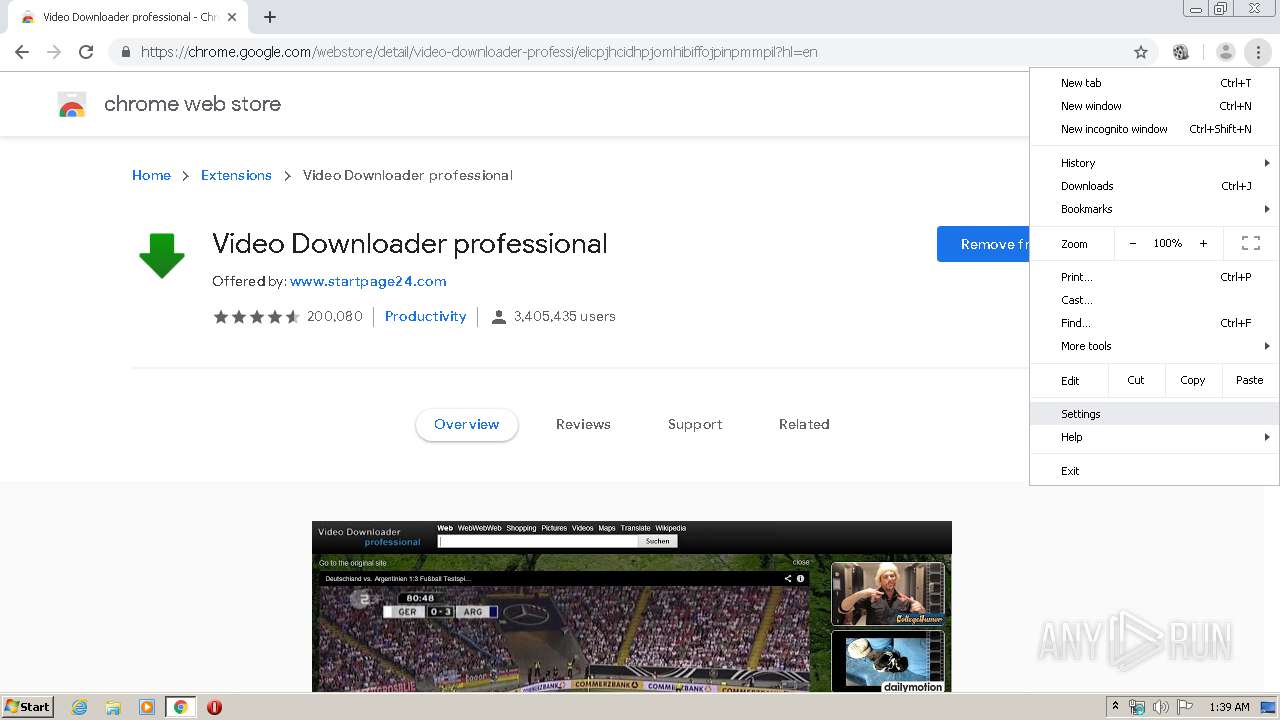This screenshot has height=720, width=1280.
Task: Click the action center flag icon
Action: click(x=1185, y=707)
